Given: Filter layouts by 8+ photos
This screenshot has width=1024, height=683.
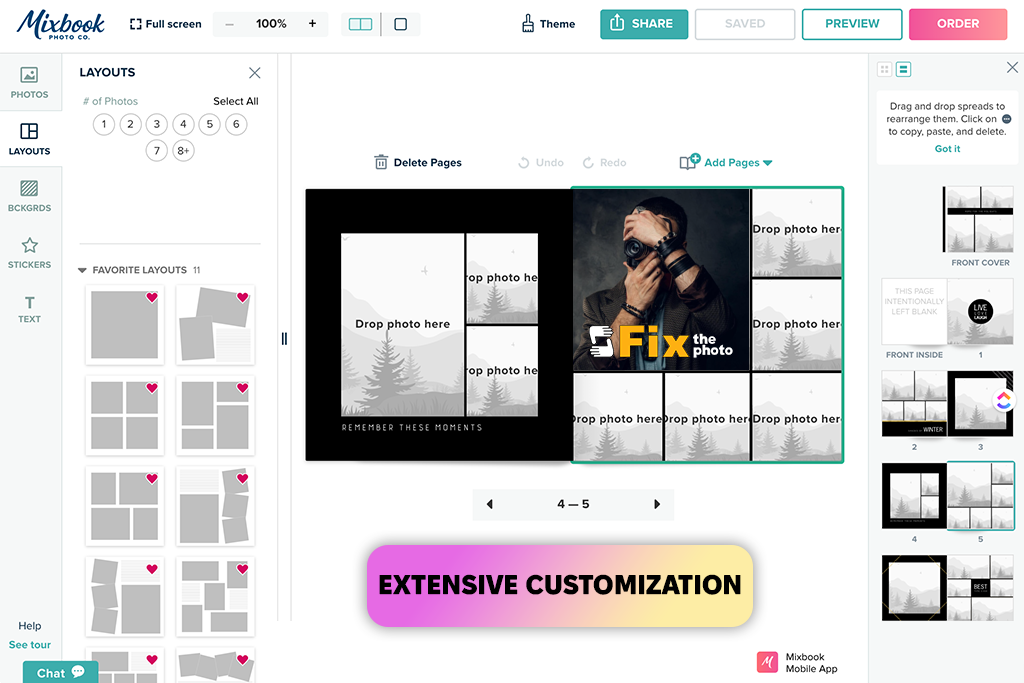Looking at the screenshot, I should point(184,151).
